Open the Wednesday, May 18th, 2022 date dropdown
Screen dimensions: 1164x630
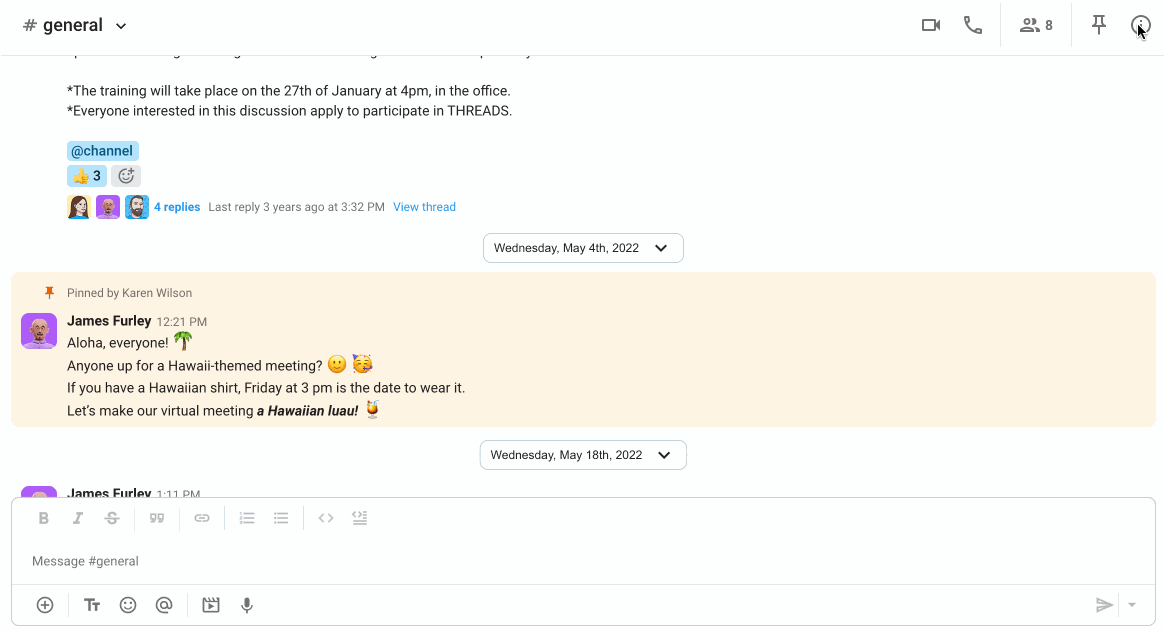[583, 455]
